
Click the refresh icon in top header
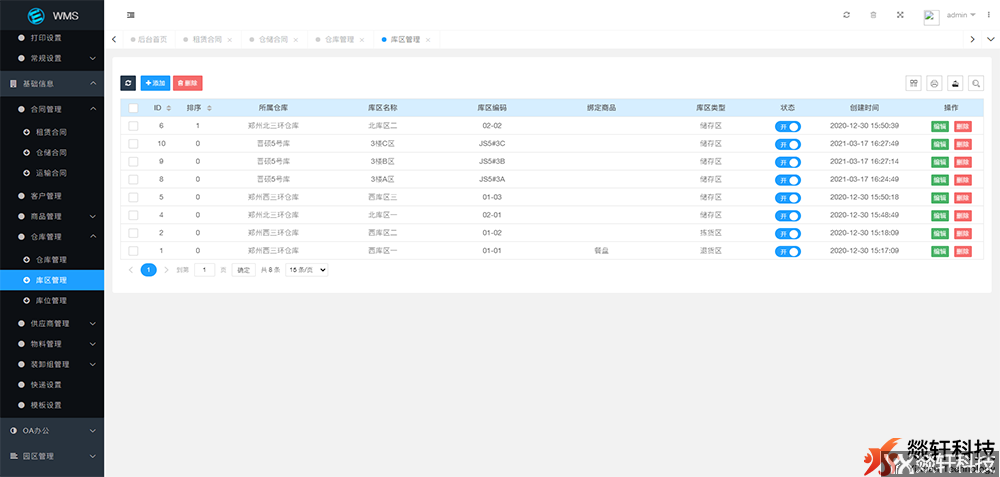point(847,15)
